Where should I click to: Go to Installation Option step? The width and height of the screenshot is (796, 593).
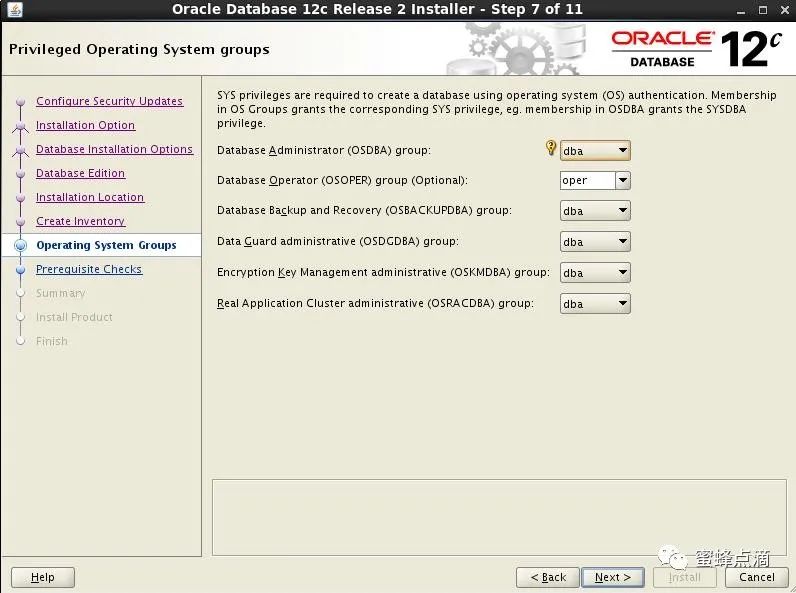(85, 125)
